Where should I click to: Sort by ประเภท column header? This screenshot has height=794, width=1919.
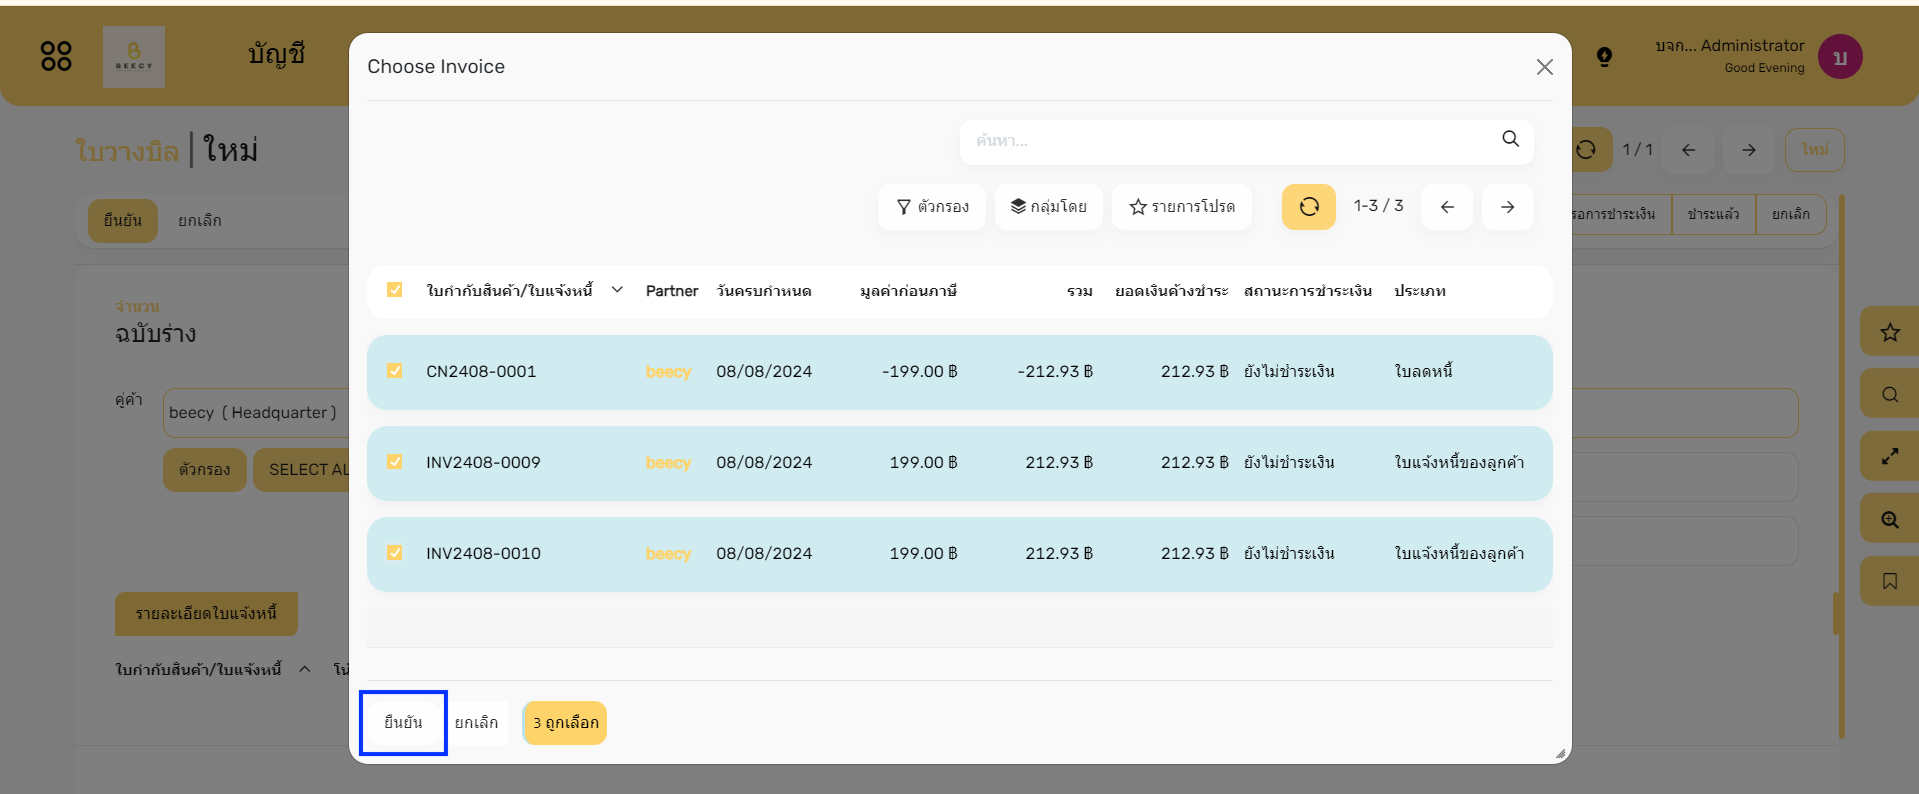[1420, 291]
